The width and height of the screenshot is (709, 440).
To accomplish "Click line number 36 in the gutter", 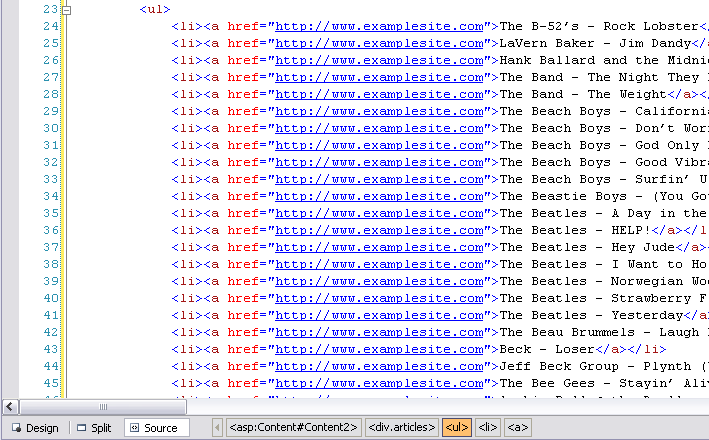I will tap(51, 230).
